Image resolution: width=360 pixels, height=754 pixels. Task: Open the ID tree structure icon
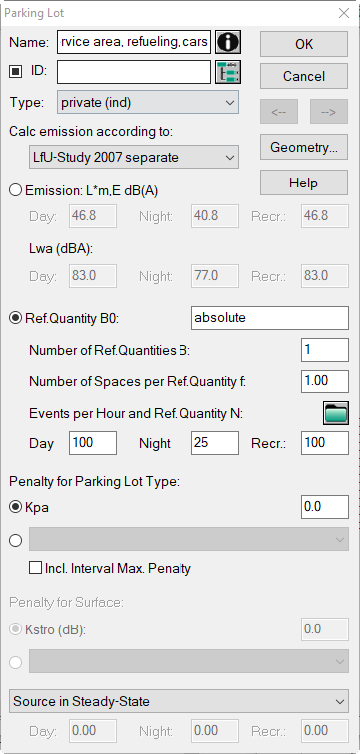(228, 72)
